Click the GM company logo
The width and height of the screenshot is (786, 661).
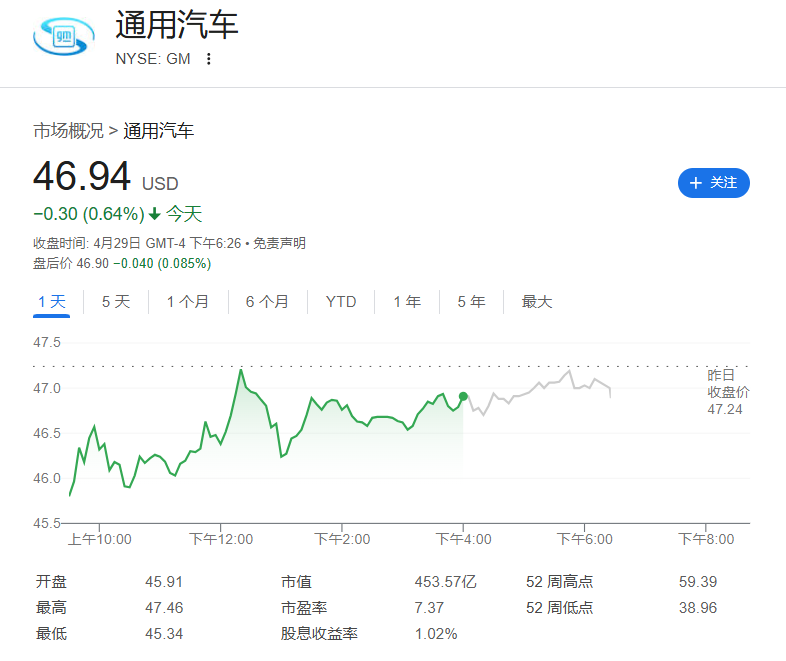[64, 37]
